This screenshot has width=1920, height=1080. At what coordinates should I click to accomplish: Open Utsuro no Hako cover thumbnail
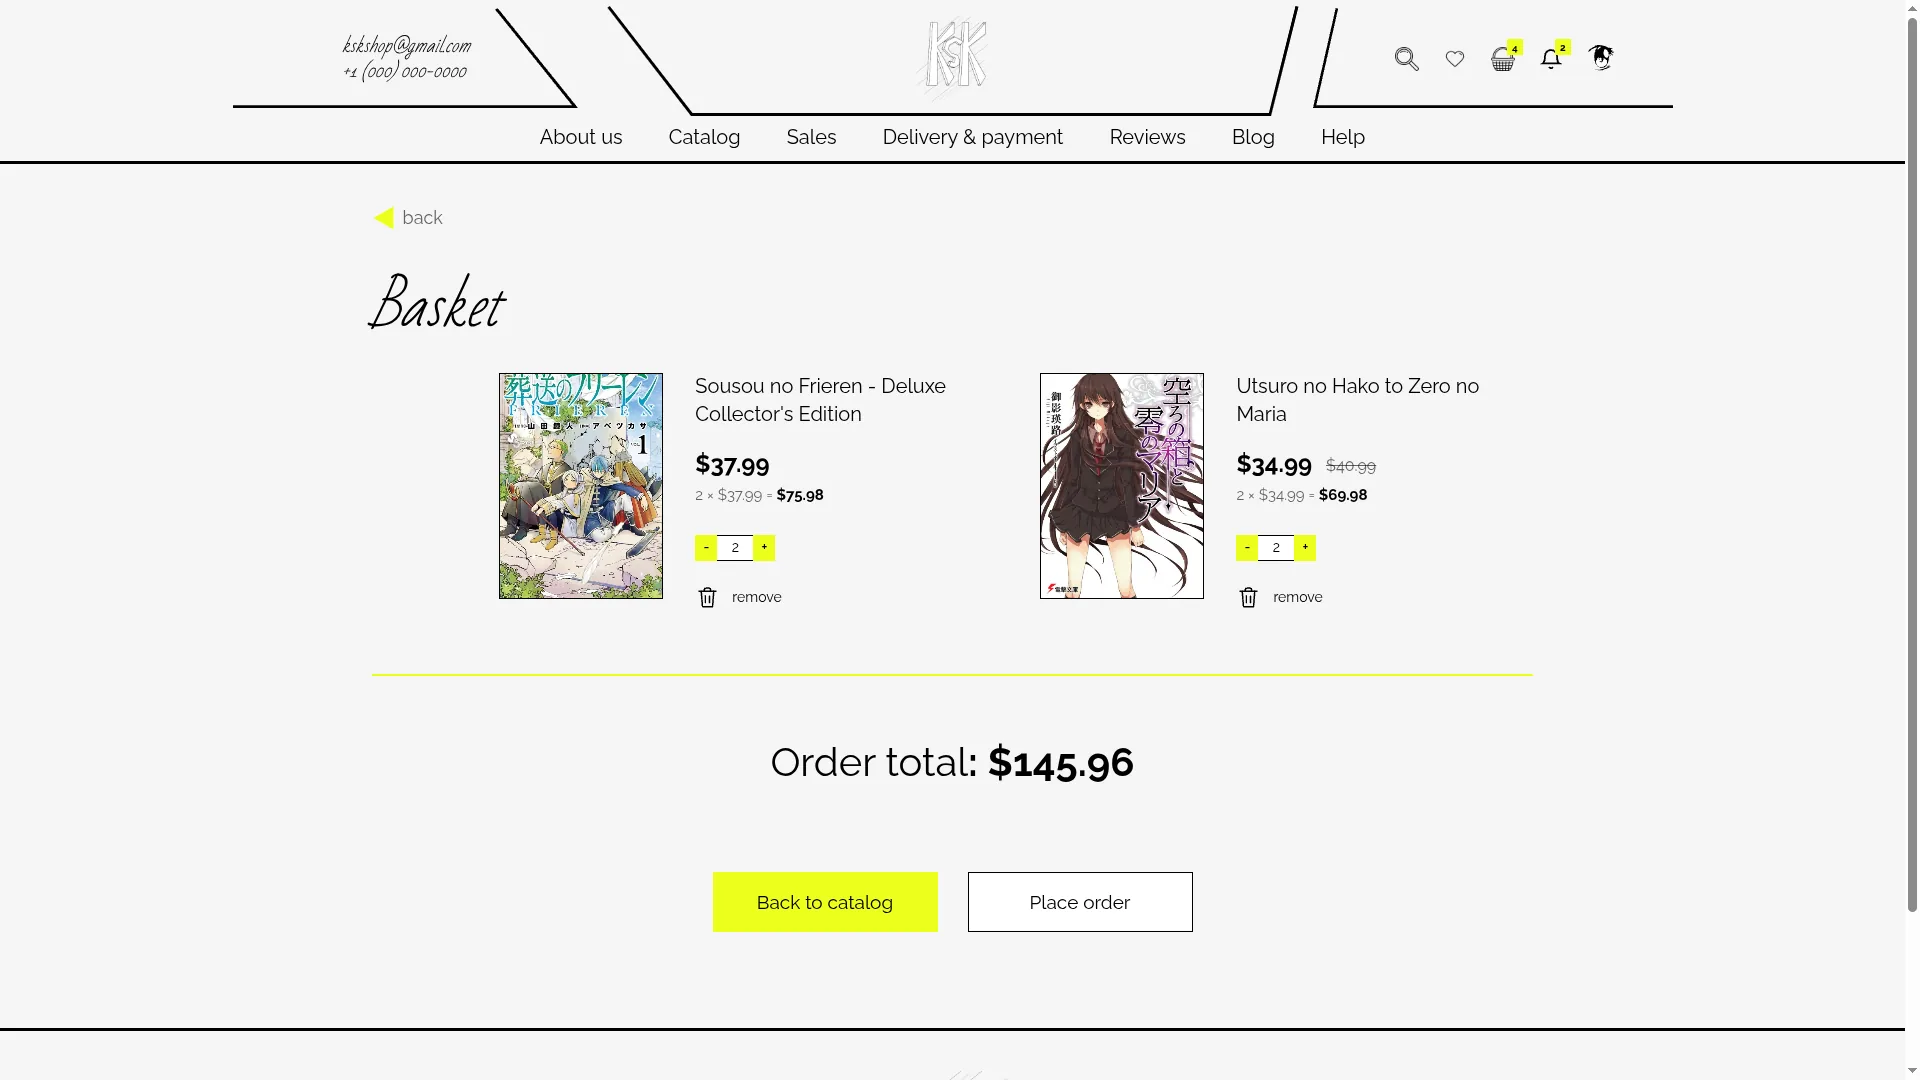pyautogui.click(x=1122, y=486)
